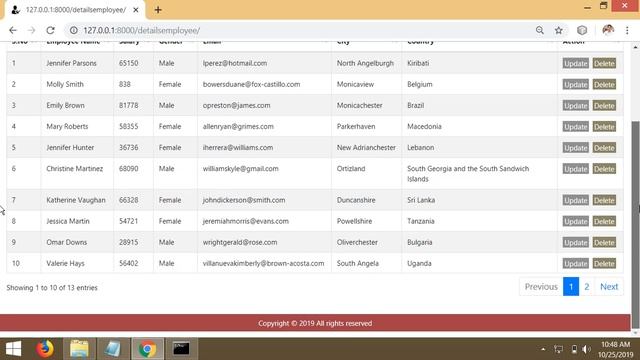640x360 pixels.
Task: Delete employee Mary Roberts
Action: click(604, 127)
